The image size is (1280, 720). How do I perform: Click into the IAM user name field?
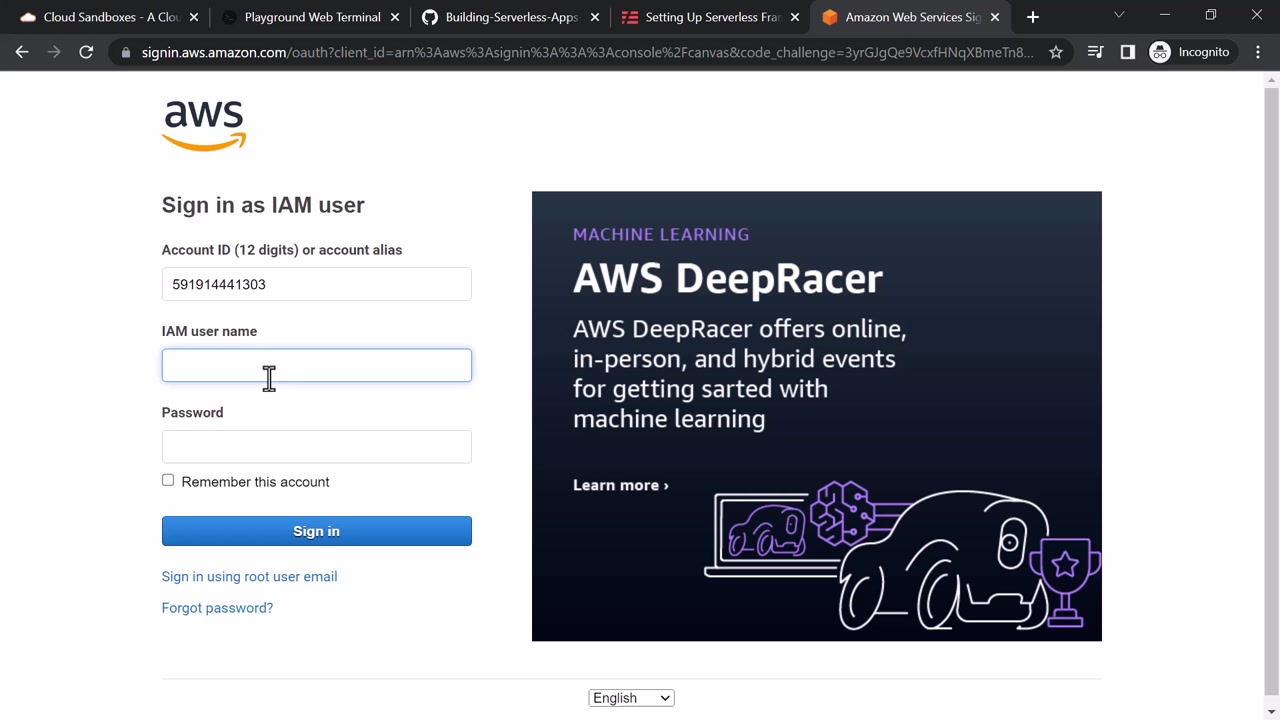tap(316, 365)
